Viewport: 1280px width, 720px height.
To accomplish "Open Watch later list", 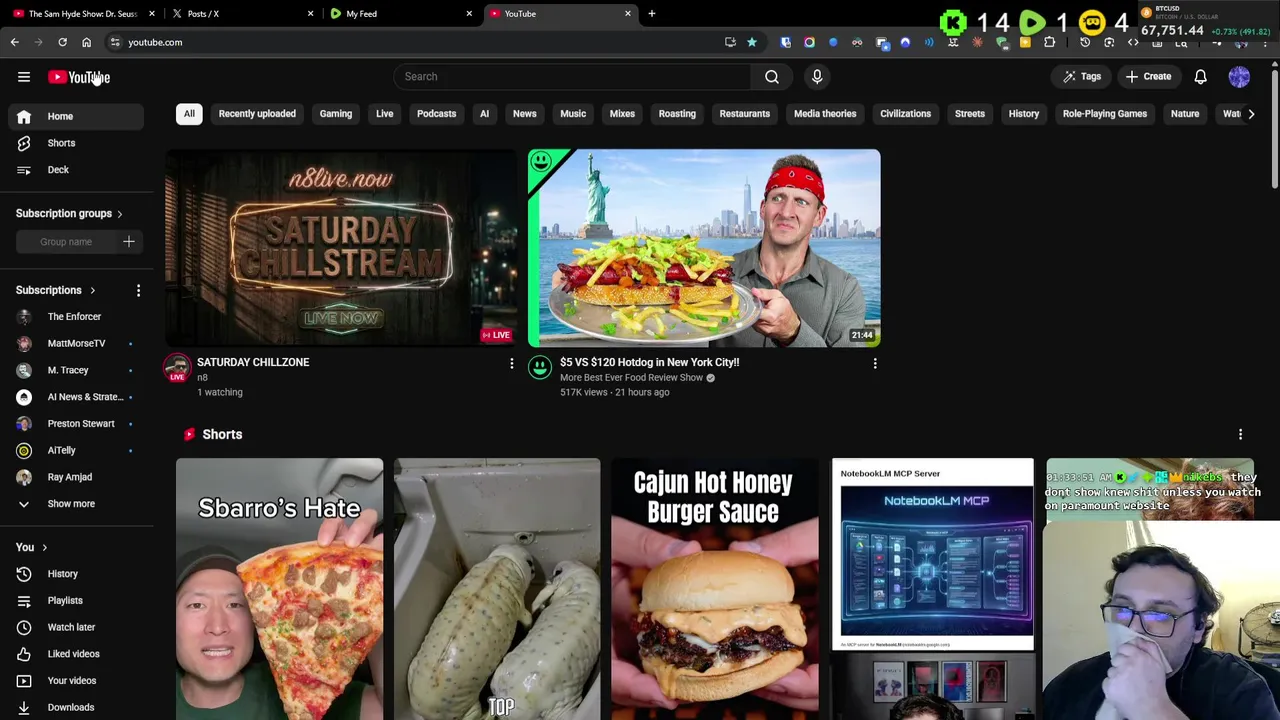I will tap(76, 627).
